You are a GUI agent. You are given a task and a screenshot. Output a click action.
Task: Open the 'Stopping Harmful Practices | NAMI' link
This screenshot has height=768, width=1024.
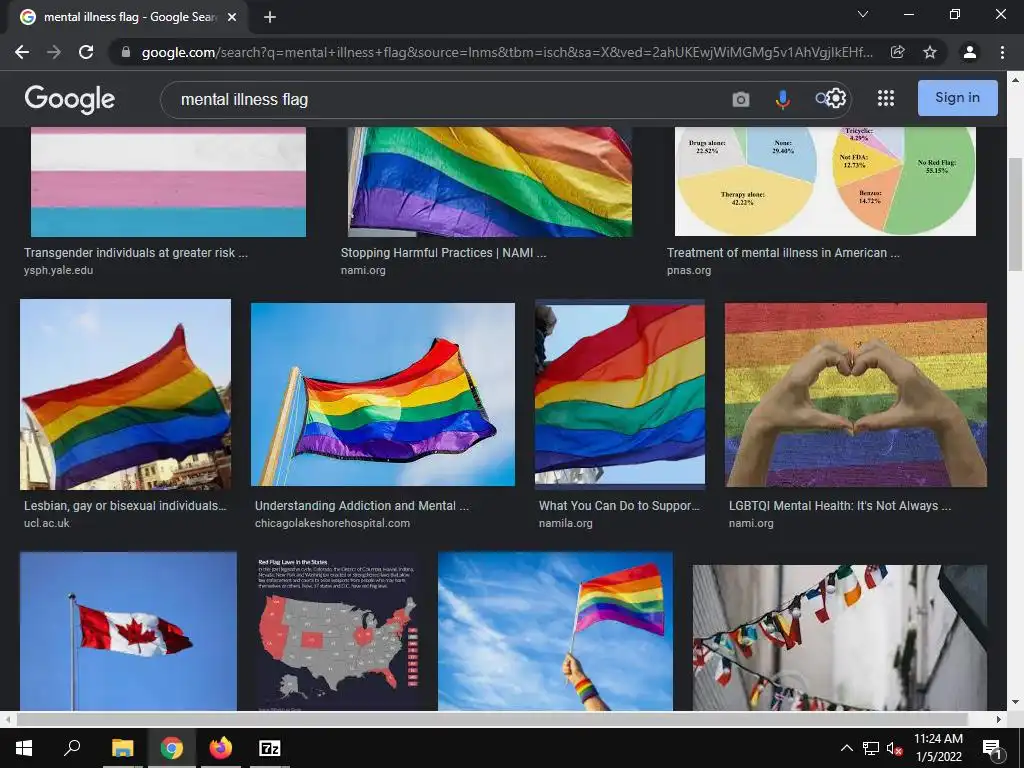point(443,253)
